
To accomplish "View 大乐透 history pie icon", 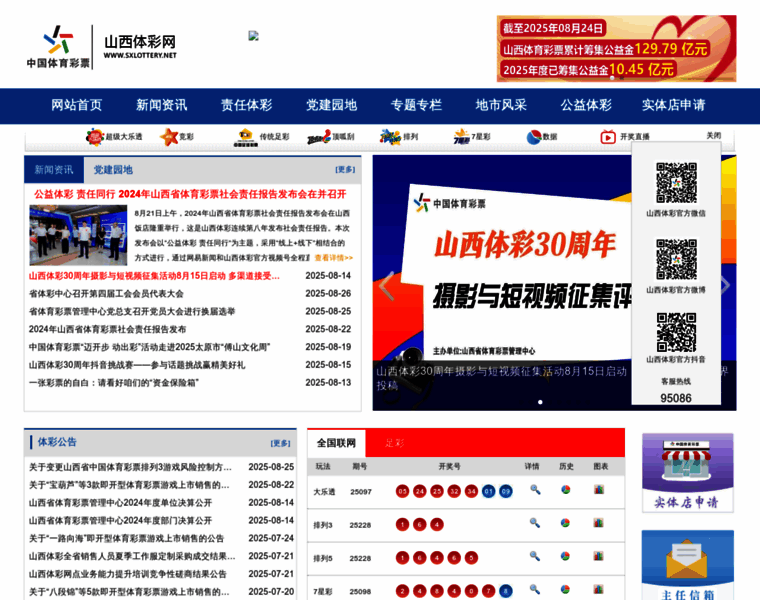I will (x=565, y=489).
